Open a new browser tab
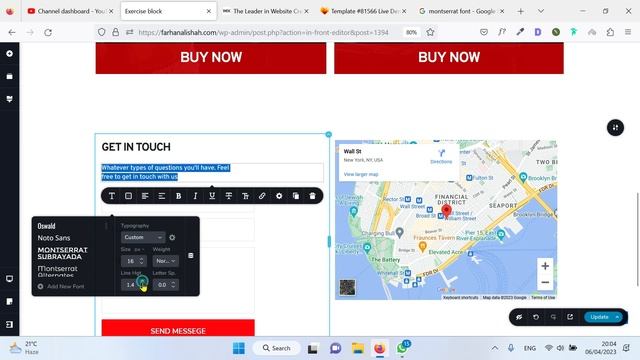Viewport: 640px width, 360px height. [x=520, y=11]
